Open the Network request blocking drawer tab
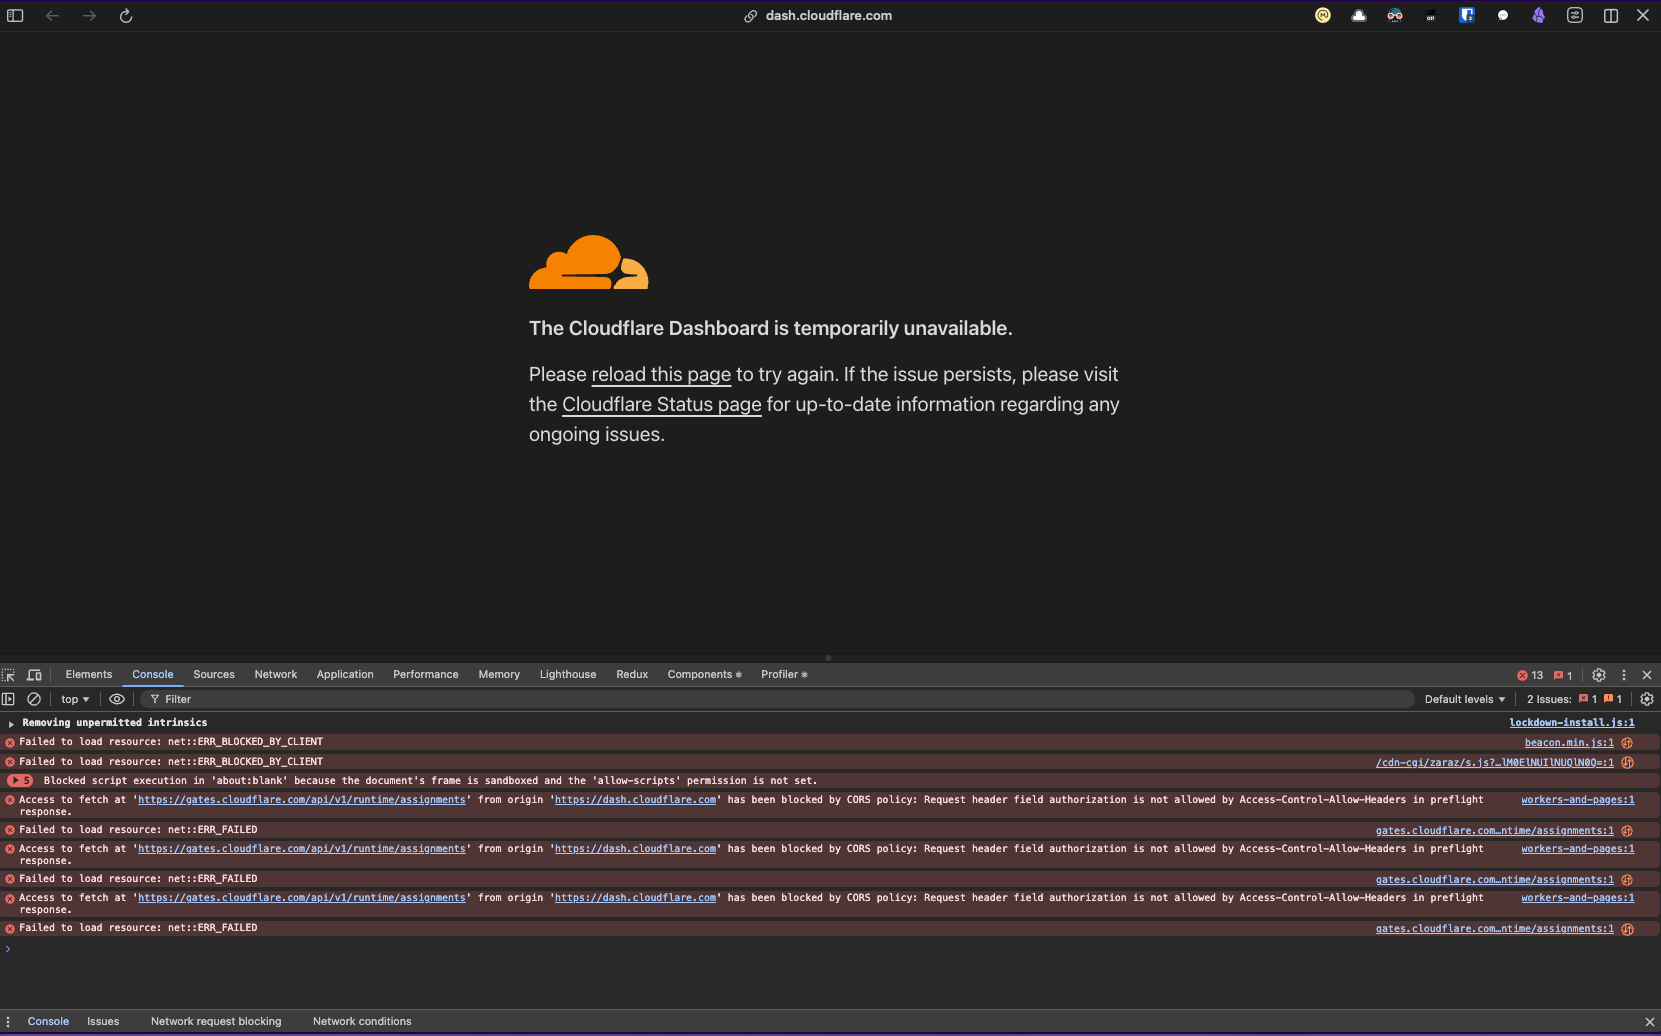This screenshot has height=1036, width=1661. (x=216, y=1022)
